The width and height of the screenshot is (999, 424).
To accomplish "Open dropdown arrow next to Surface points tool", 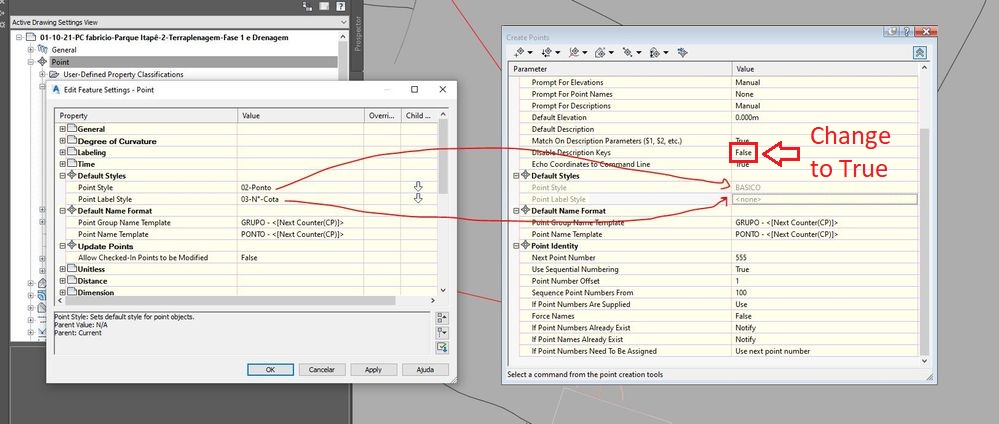I will tap(611, 53).
